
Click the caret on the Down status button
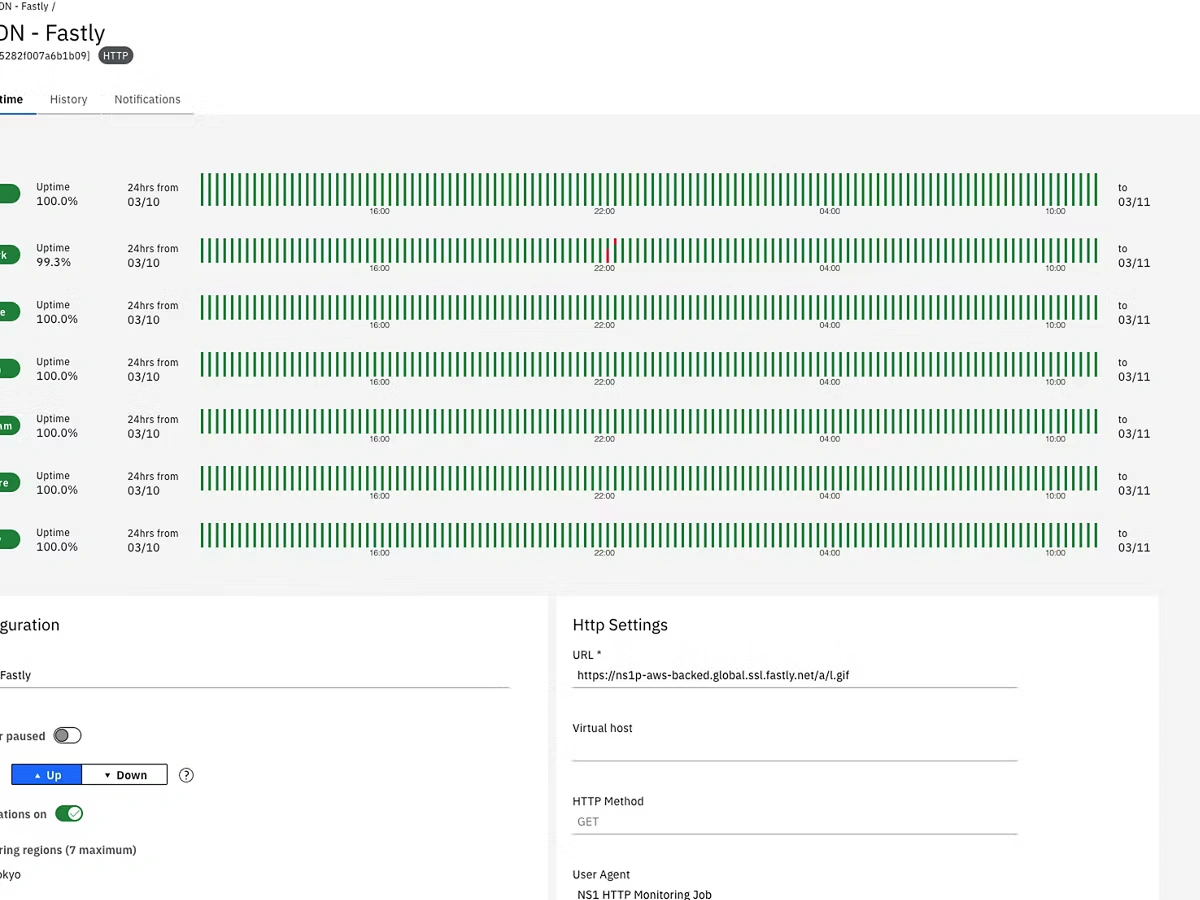(x=107, y=774)
